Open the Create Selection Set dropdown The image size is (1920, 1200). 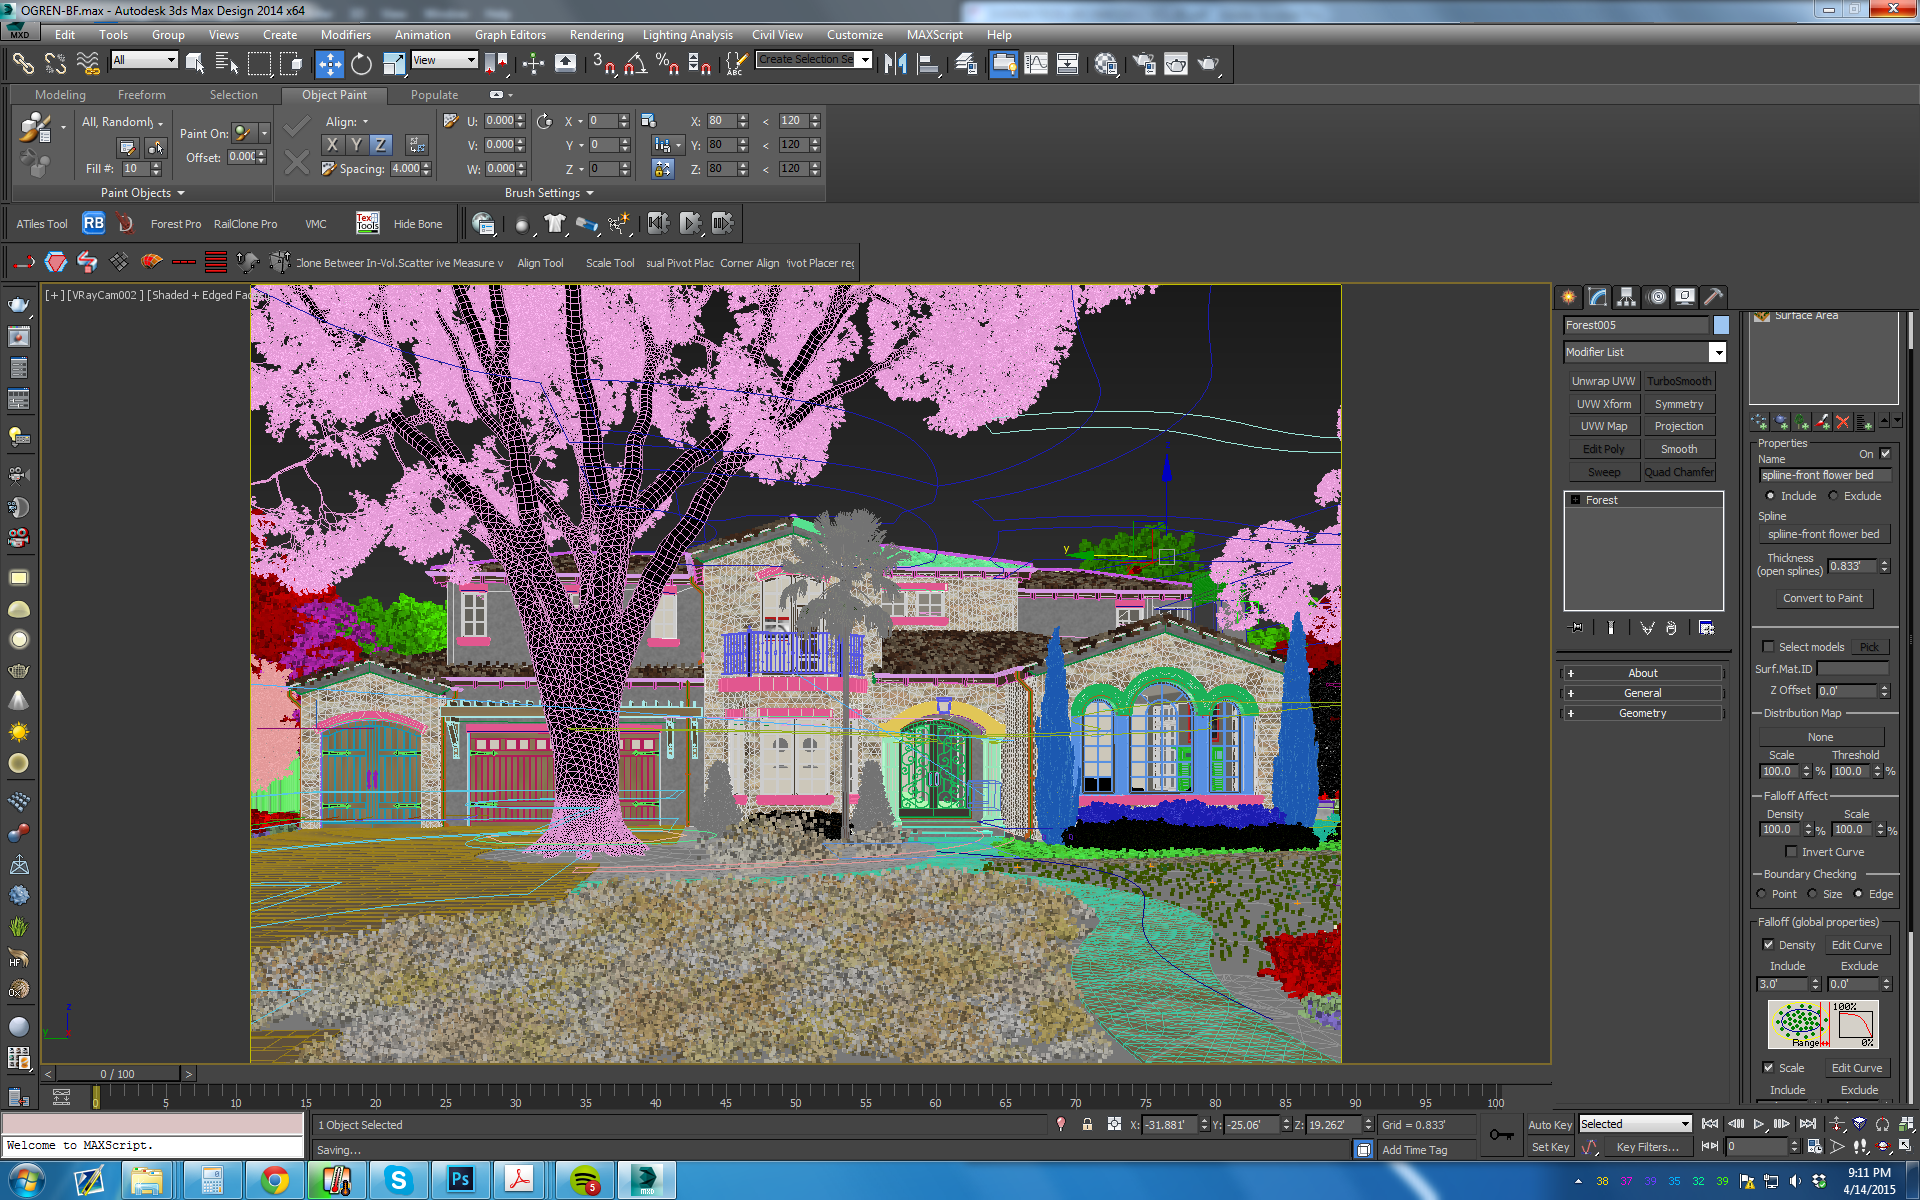coord(865,60)
